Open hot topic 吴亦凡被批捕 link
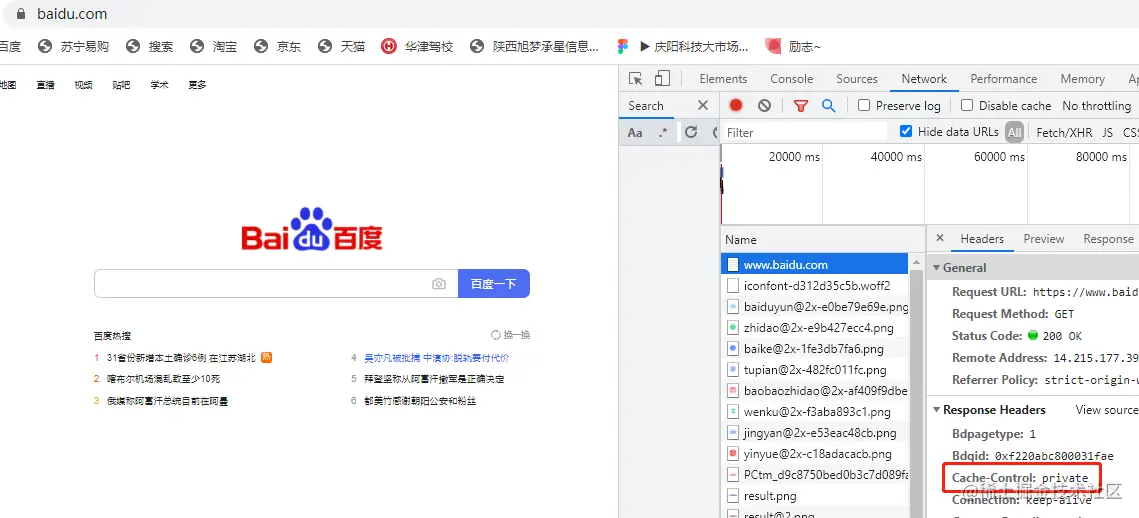Viewport: 1139px width, 518px height. tap(437, 357)
